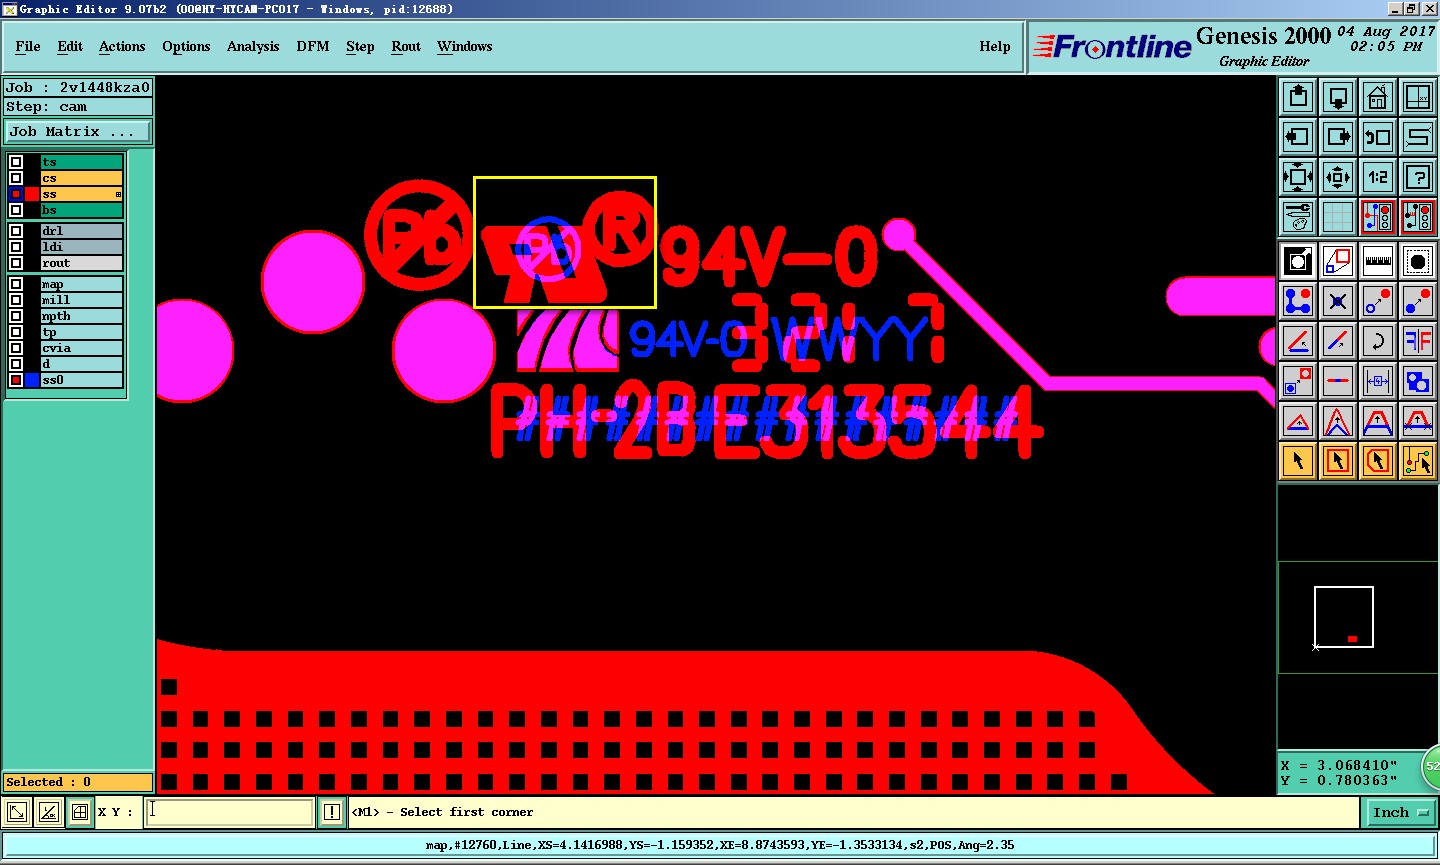Open the Inch units dropdown
This screenshot has height=865, width=1440.
[1400, 812]
